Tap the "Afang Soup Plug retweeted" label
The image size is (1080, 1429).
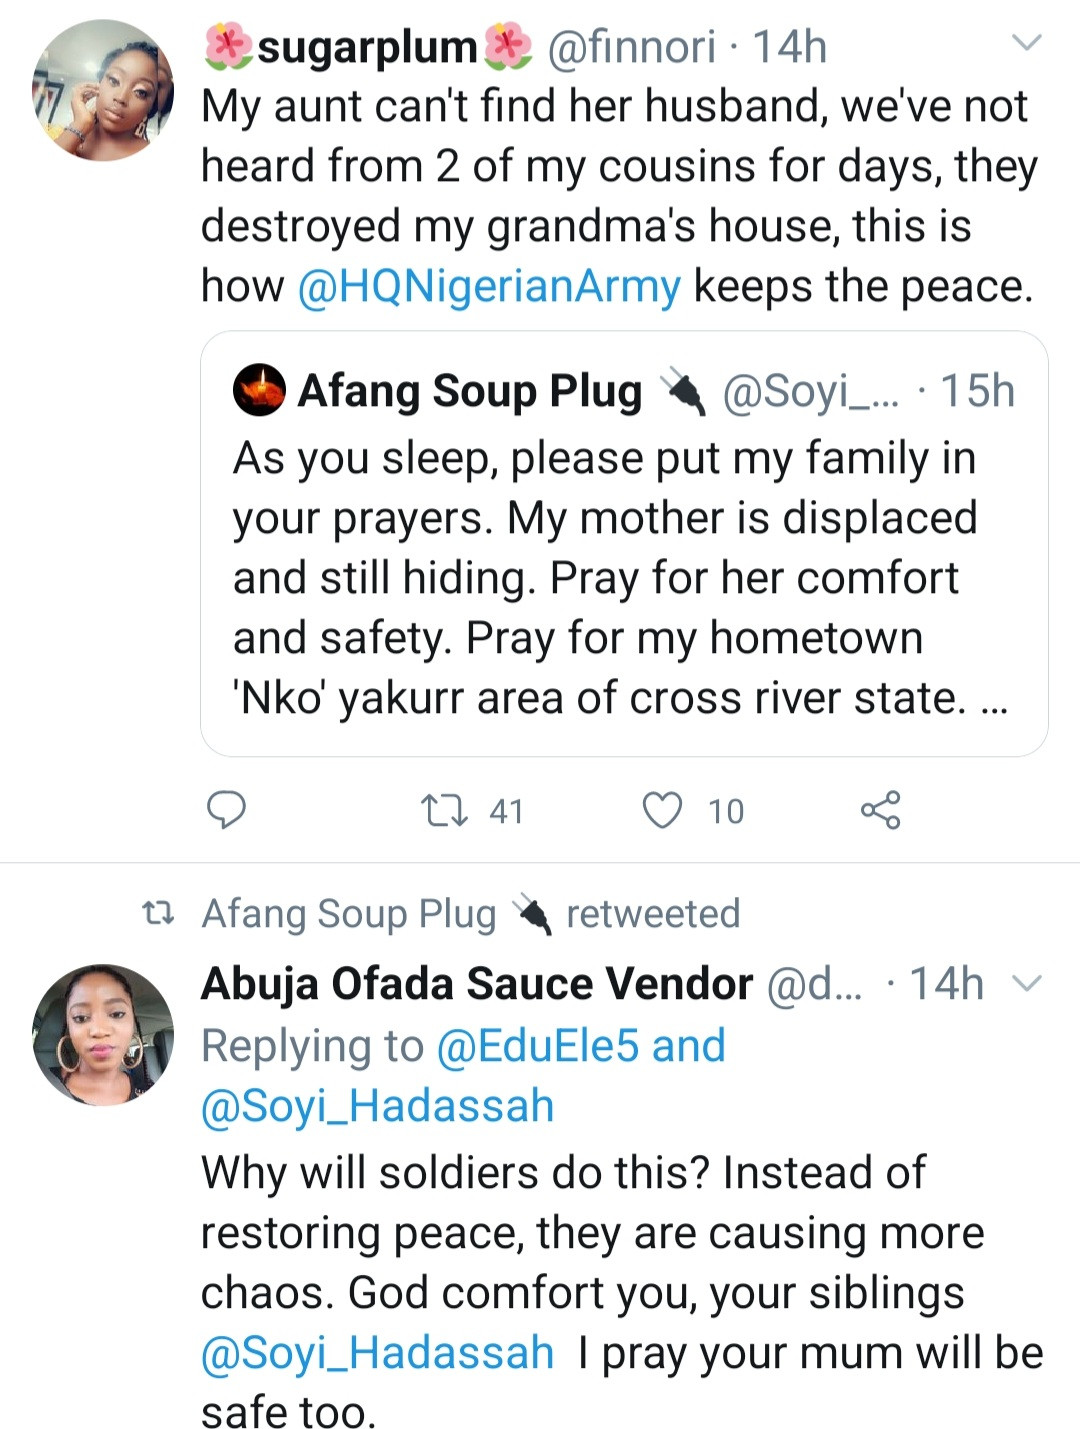(470, 914)
